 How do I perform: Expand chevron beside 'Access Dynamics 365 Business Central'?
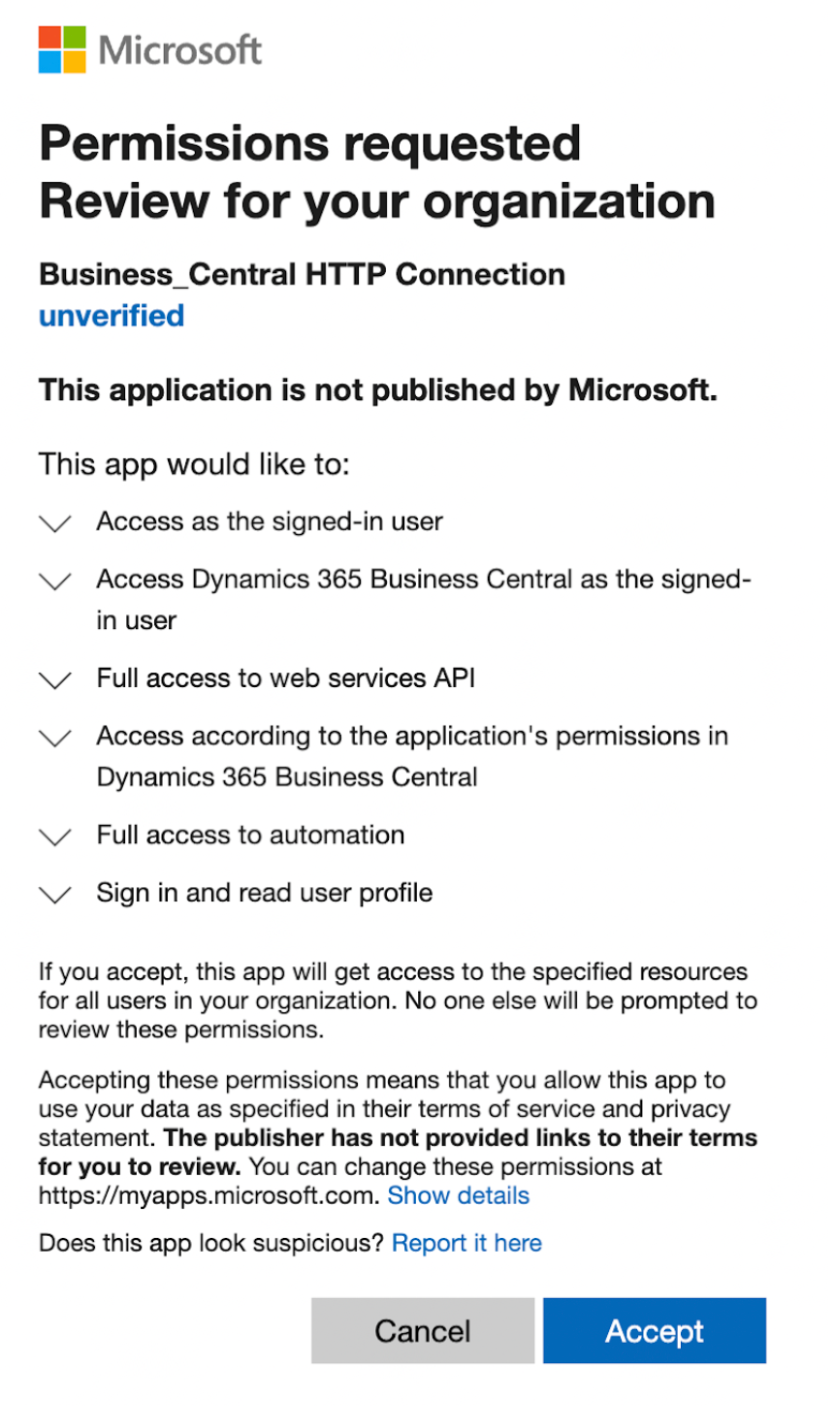click(55, 581)
